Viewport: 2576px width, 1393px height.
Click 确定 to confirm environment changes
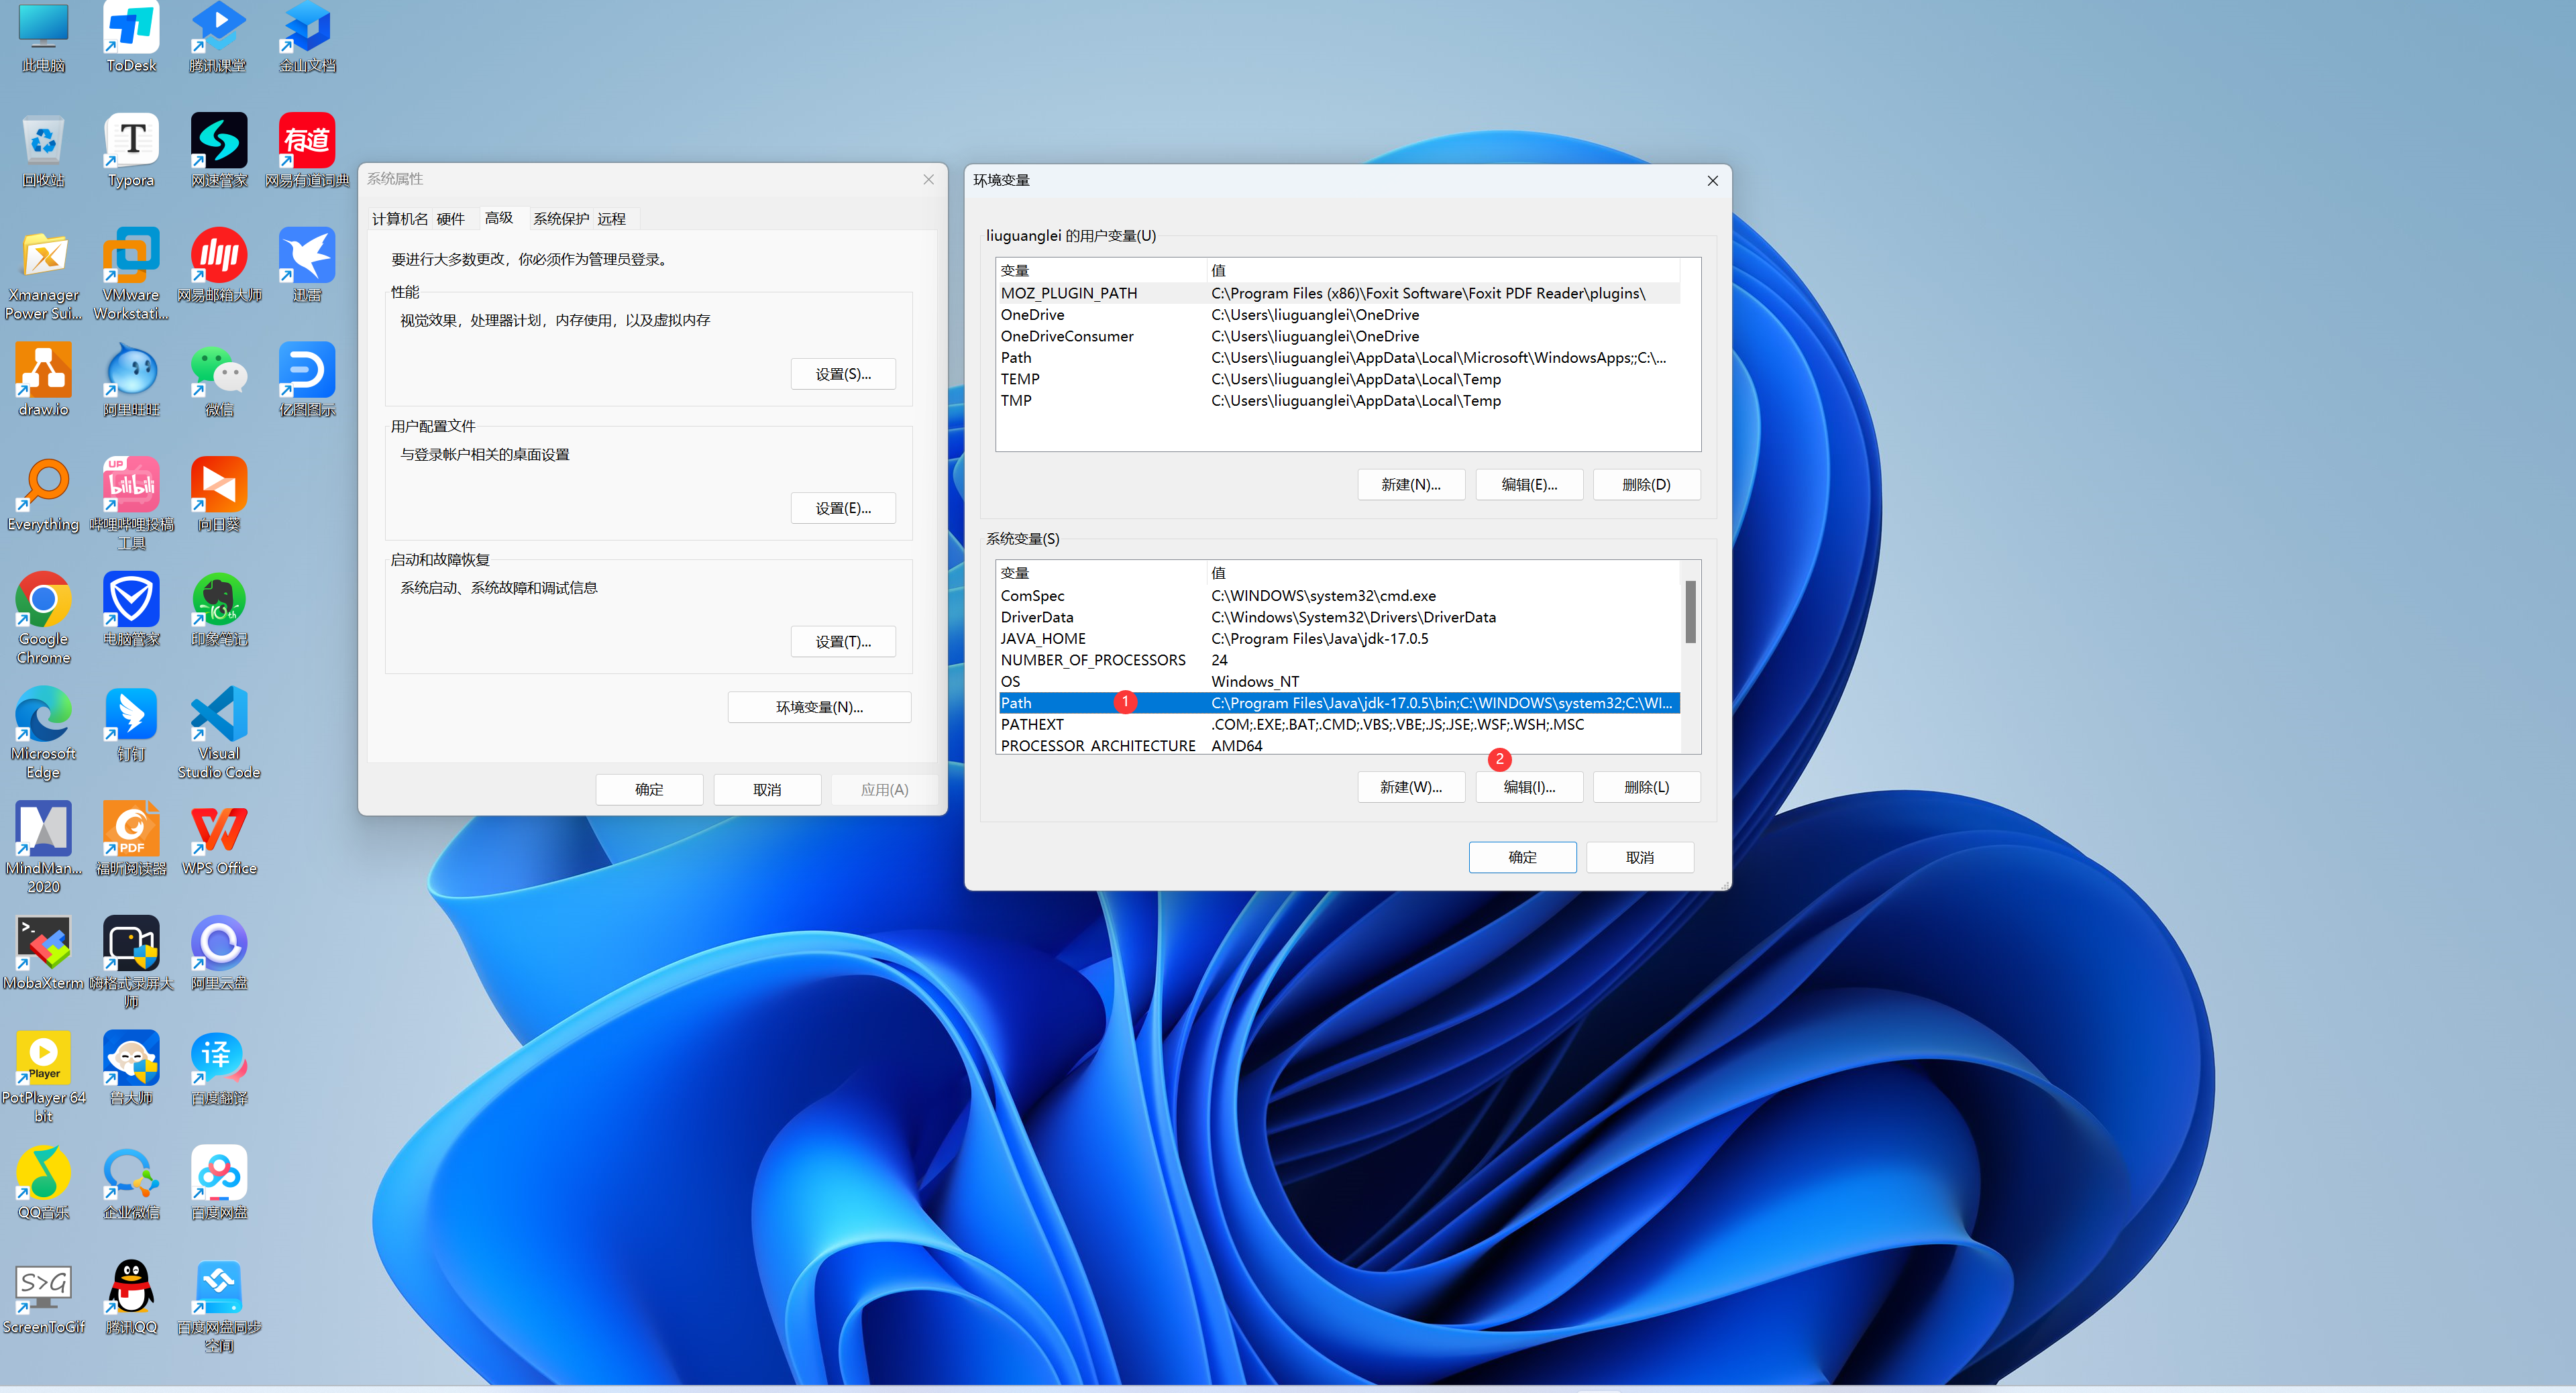click(x=1519, y=854)
